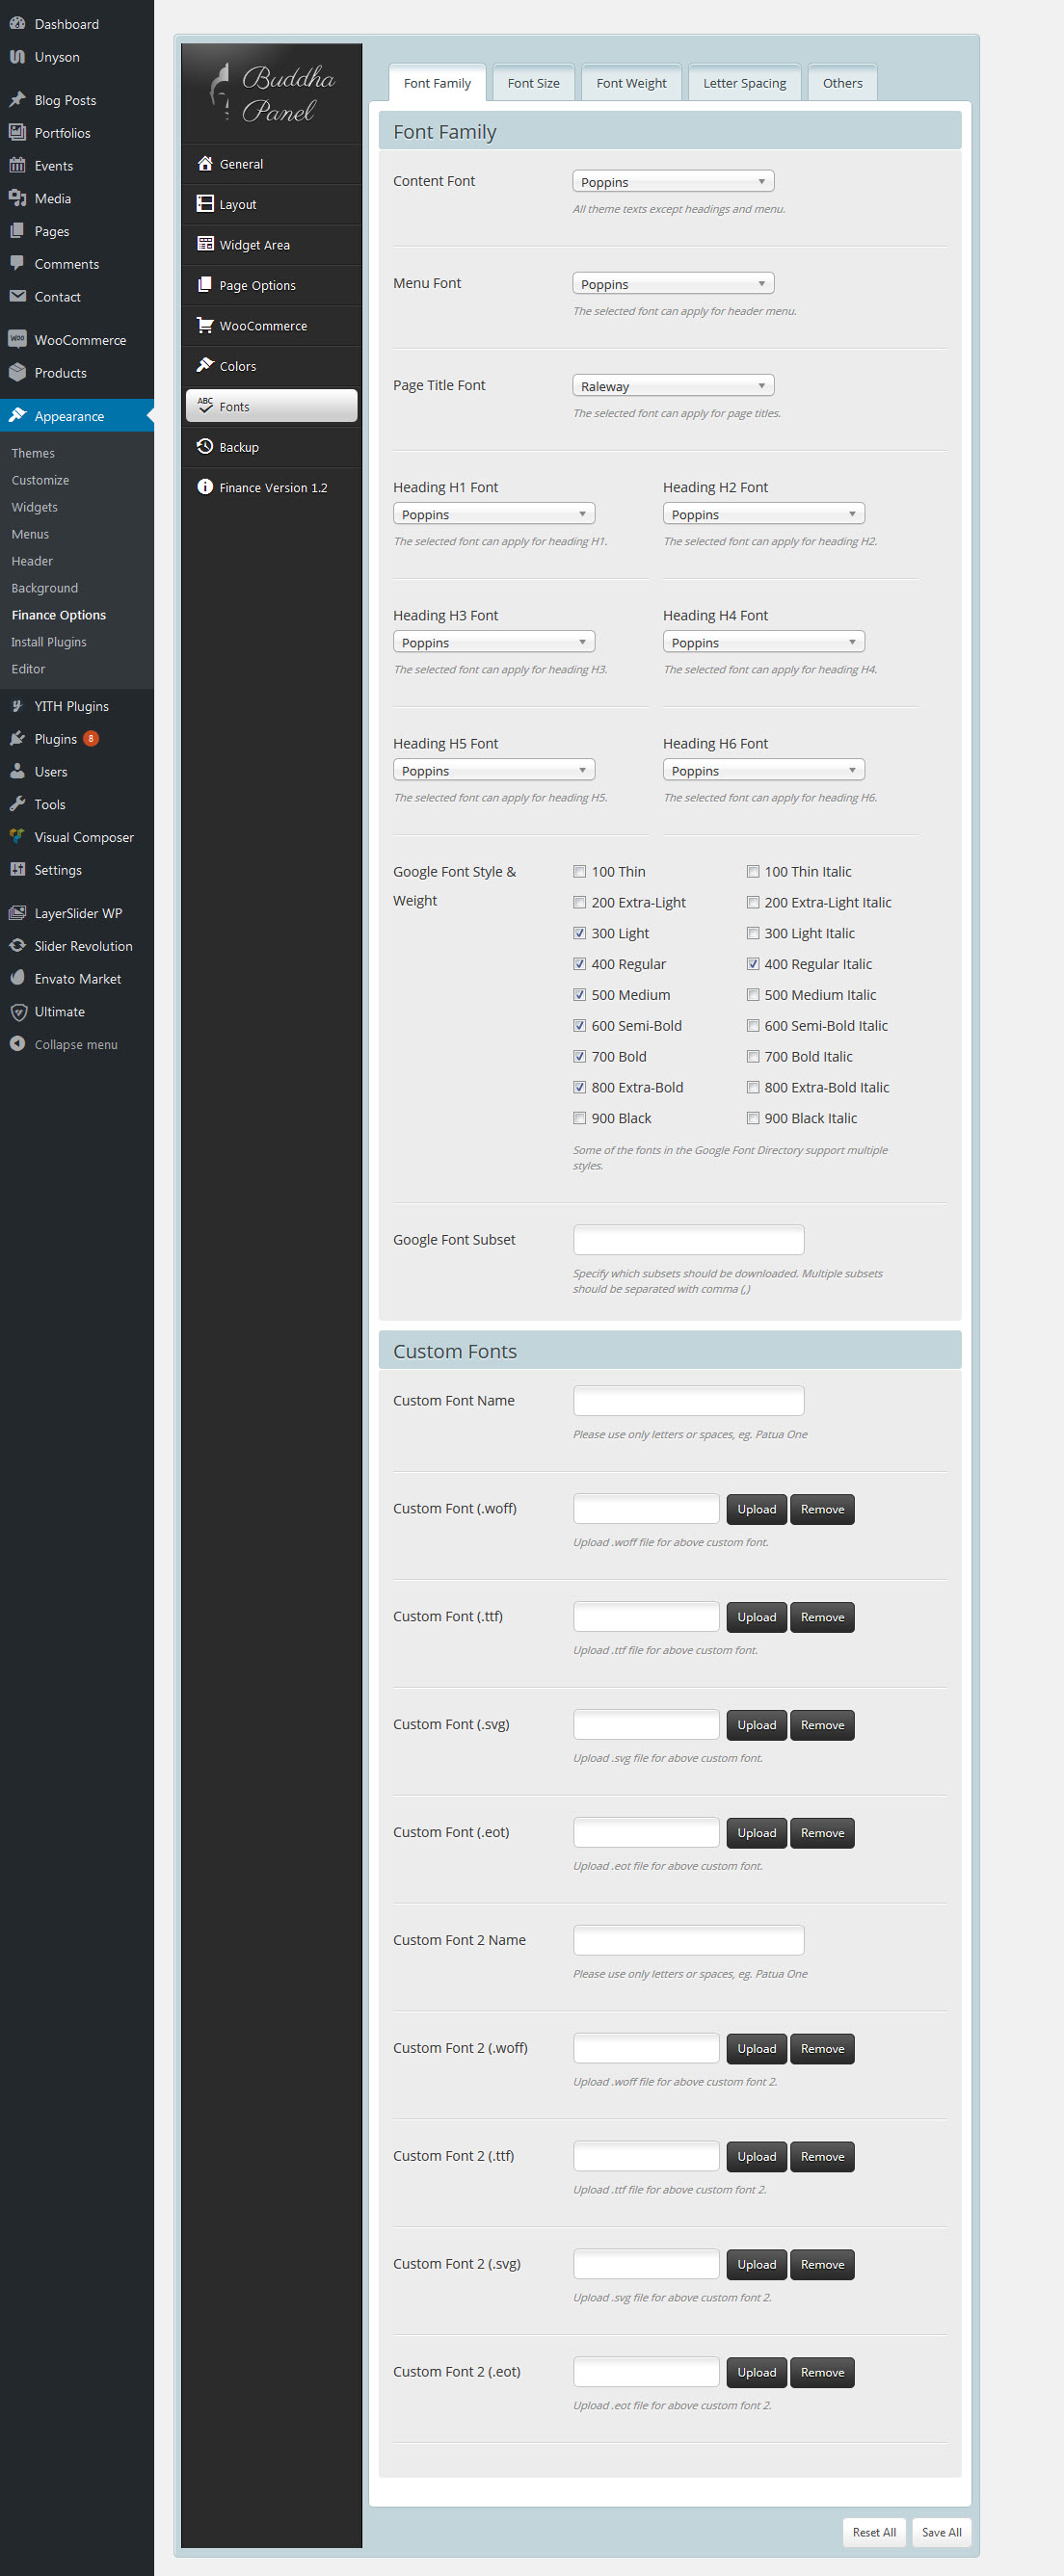1064x2576 pixels.
Task: Select the Colors paint icon
Action: point(205,365)
